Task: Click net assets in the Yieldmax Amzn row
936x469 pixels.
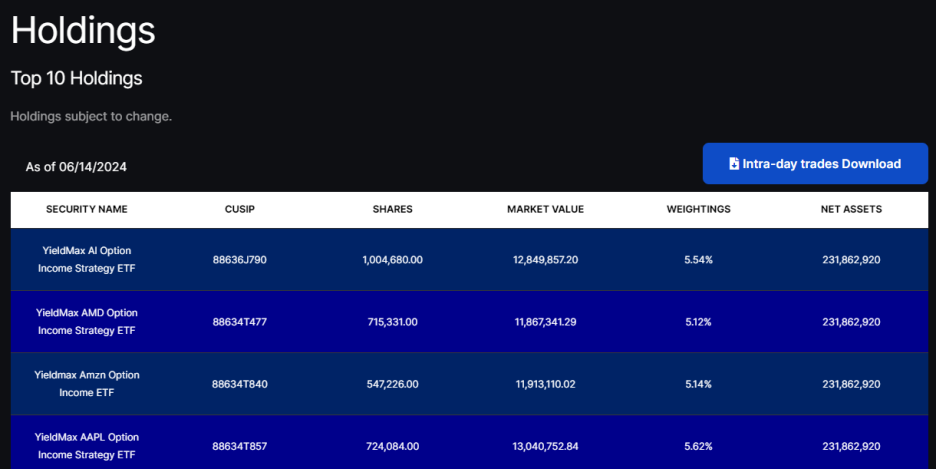Action: point(851,384)
